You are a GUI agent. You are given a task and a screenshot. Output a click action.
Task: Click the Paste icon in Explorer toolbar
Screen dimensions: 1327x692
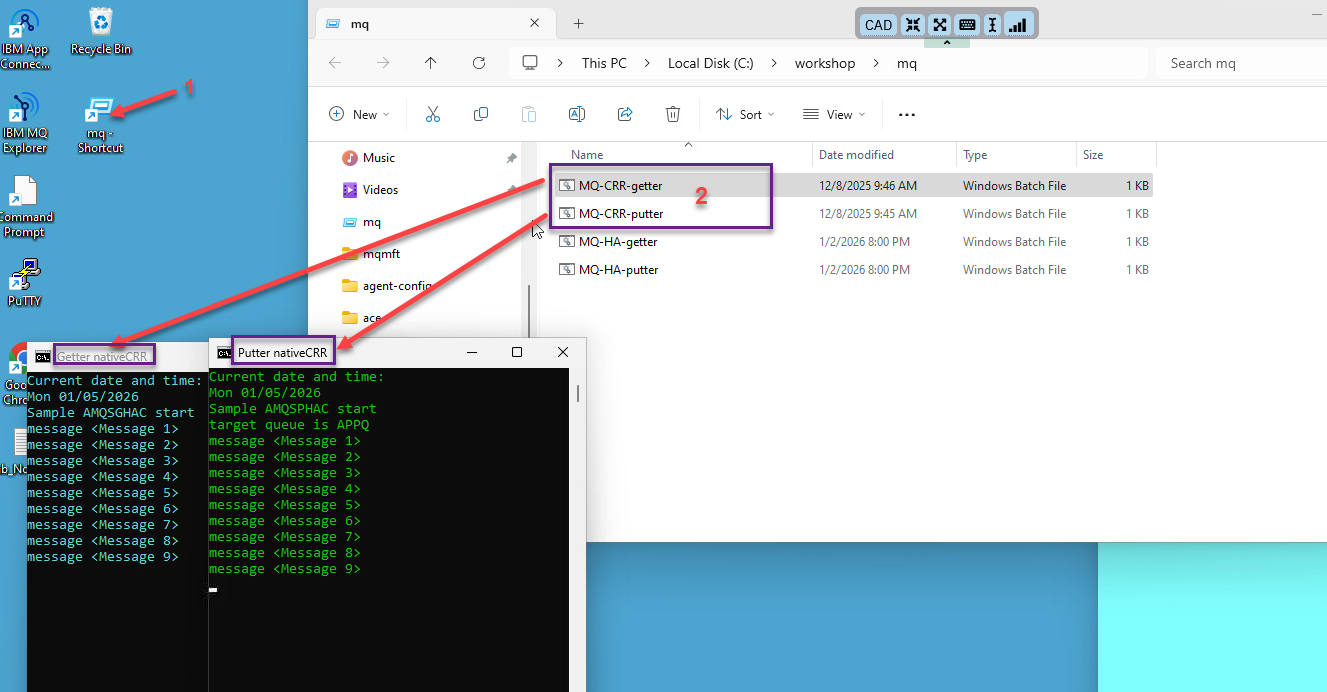tap(529, 115)
